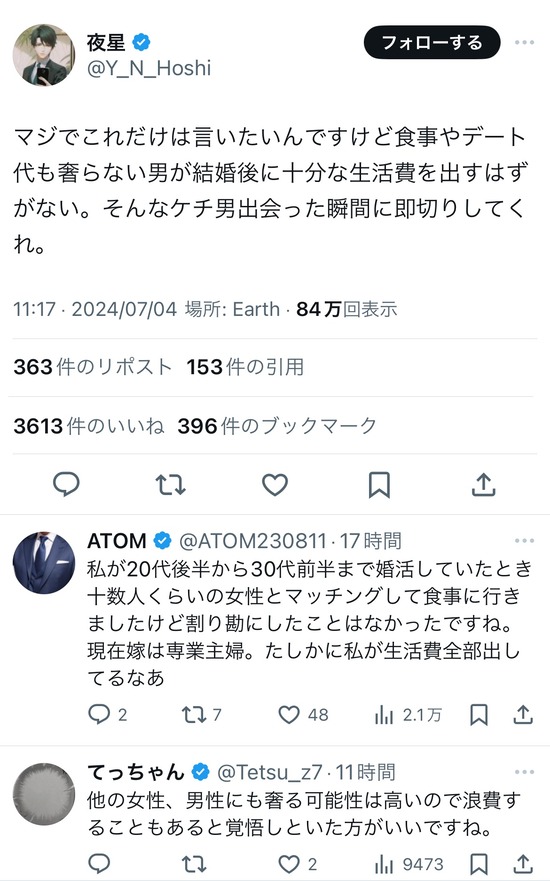Repost ATOM's reply showing 7 reposts

[x=201, y=715]
